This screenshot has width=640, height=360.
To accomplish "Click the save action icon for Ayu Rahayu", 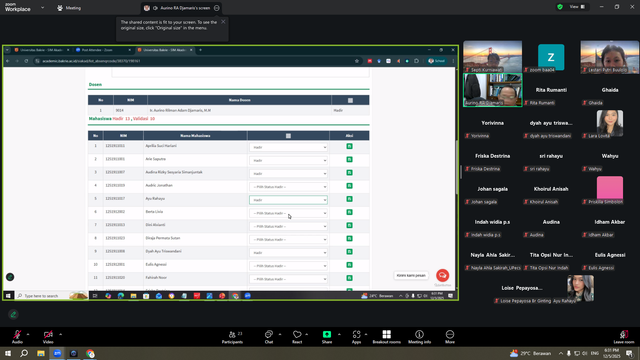I will point(349,199).
